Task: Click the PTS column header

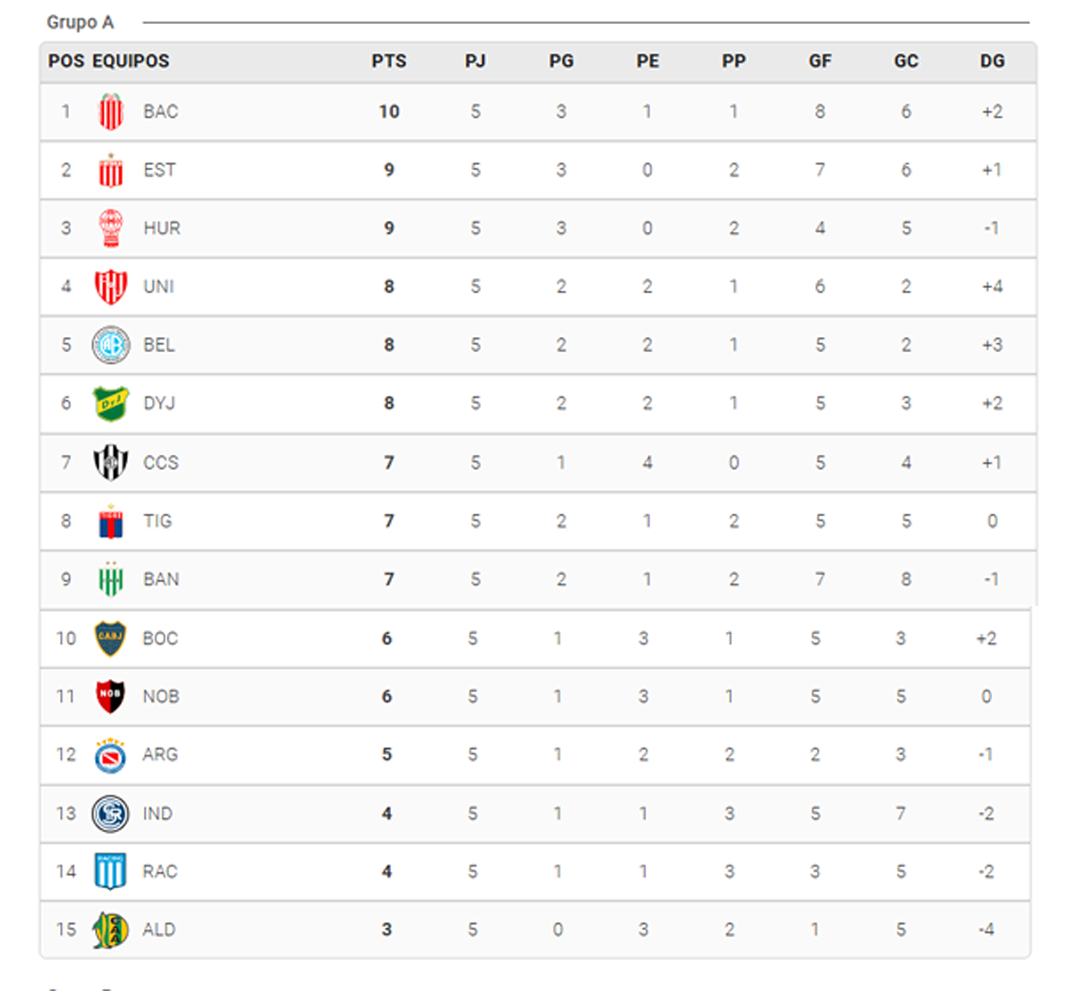Action: pyautogui.click(x=389, y=61)
